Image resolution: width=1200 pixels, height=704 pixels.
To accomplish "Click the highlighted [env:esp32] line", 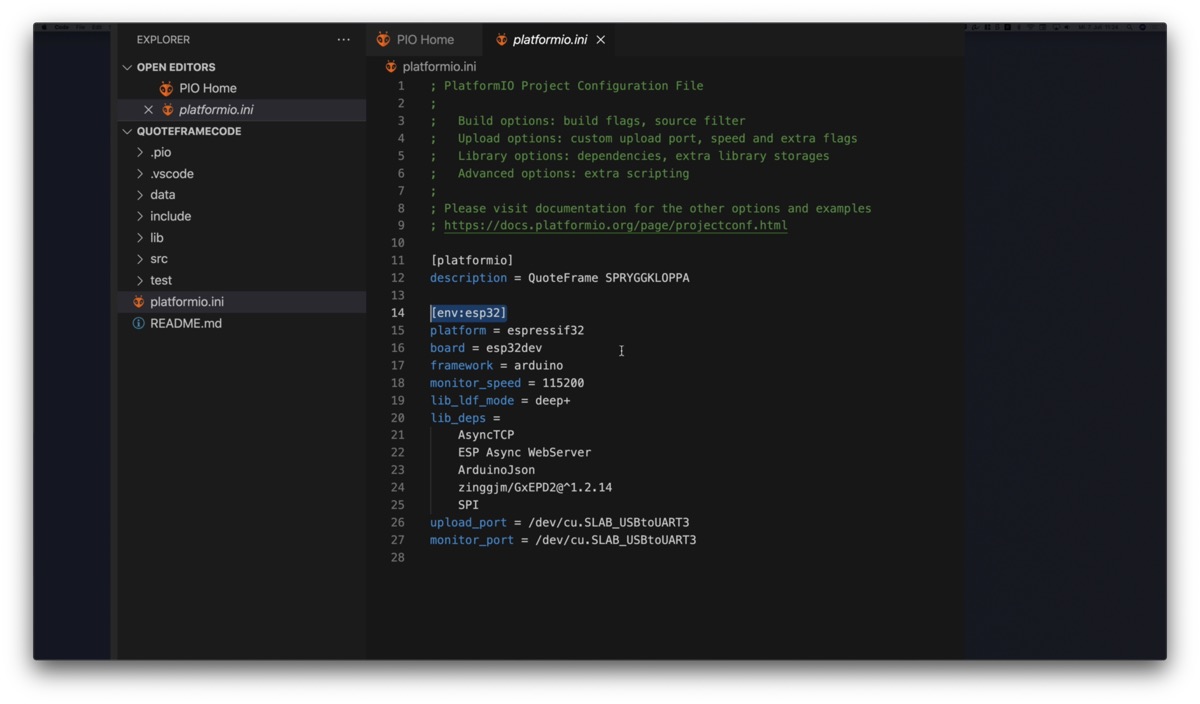I will (x=468, y=313).
